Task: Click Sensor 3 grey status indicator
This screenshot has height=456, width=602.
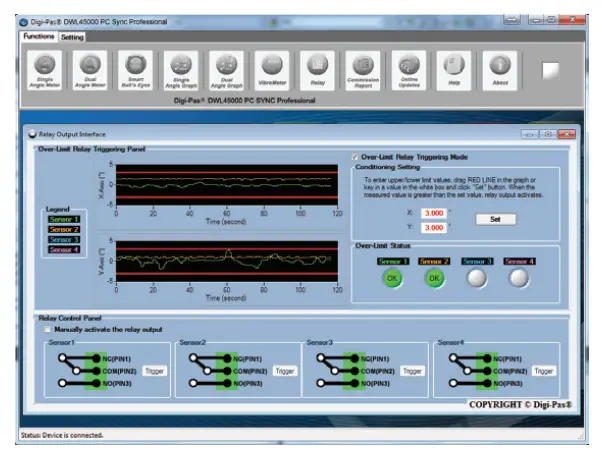Action: (x=476, y=278)
